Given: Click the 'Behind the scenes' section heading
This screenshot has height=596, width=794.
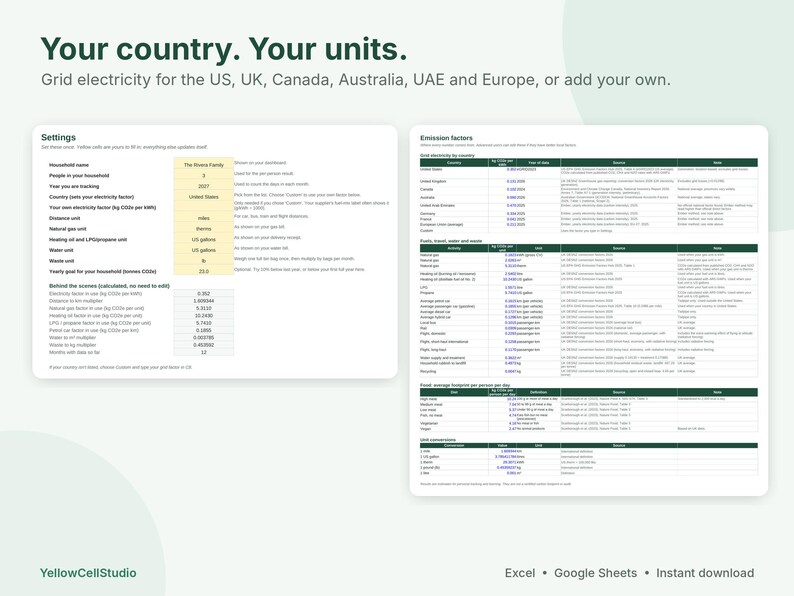Looking at the screenshot, I should click(x=109, y=286).
